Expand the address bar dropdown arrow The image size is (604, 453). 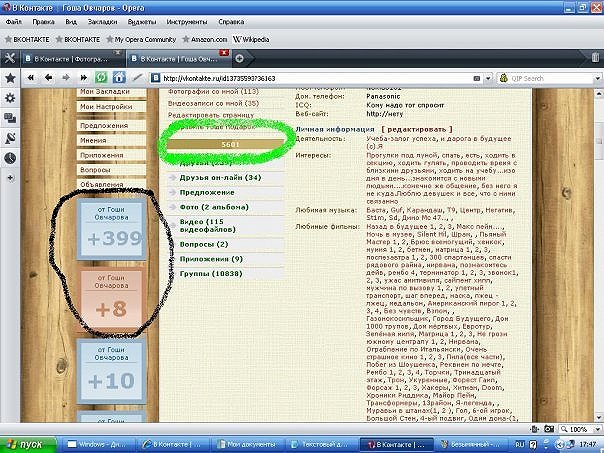[x=488, y=78]
